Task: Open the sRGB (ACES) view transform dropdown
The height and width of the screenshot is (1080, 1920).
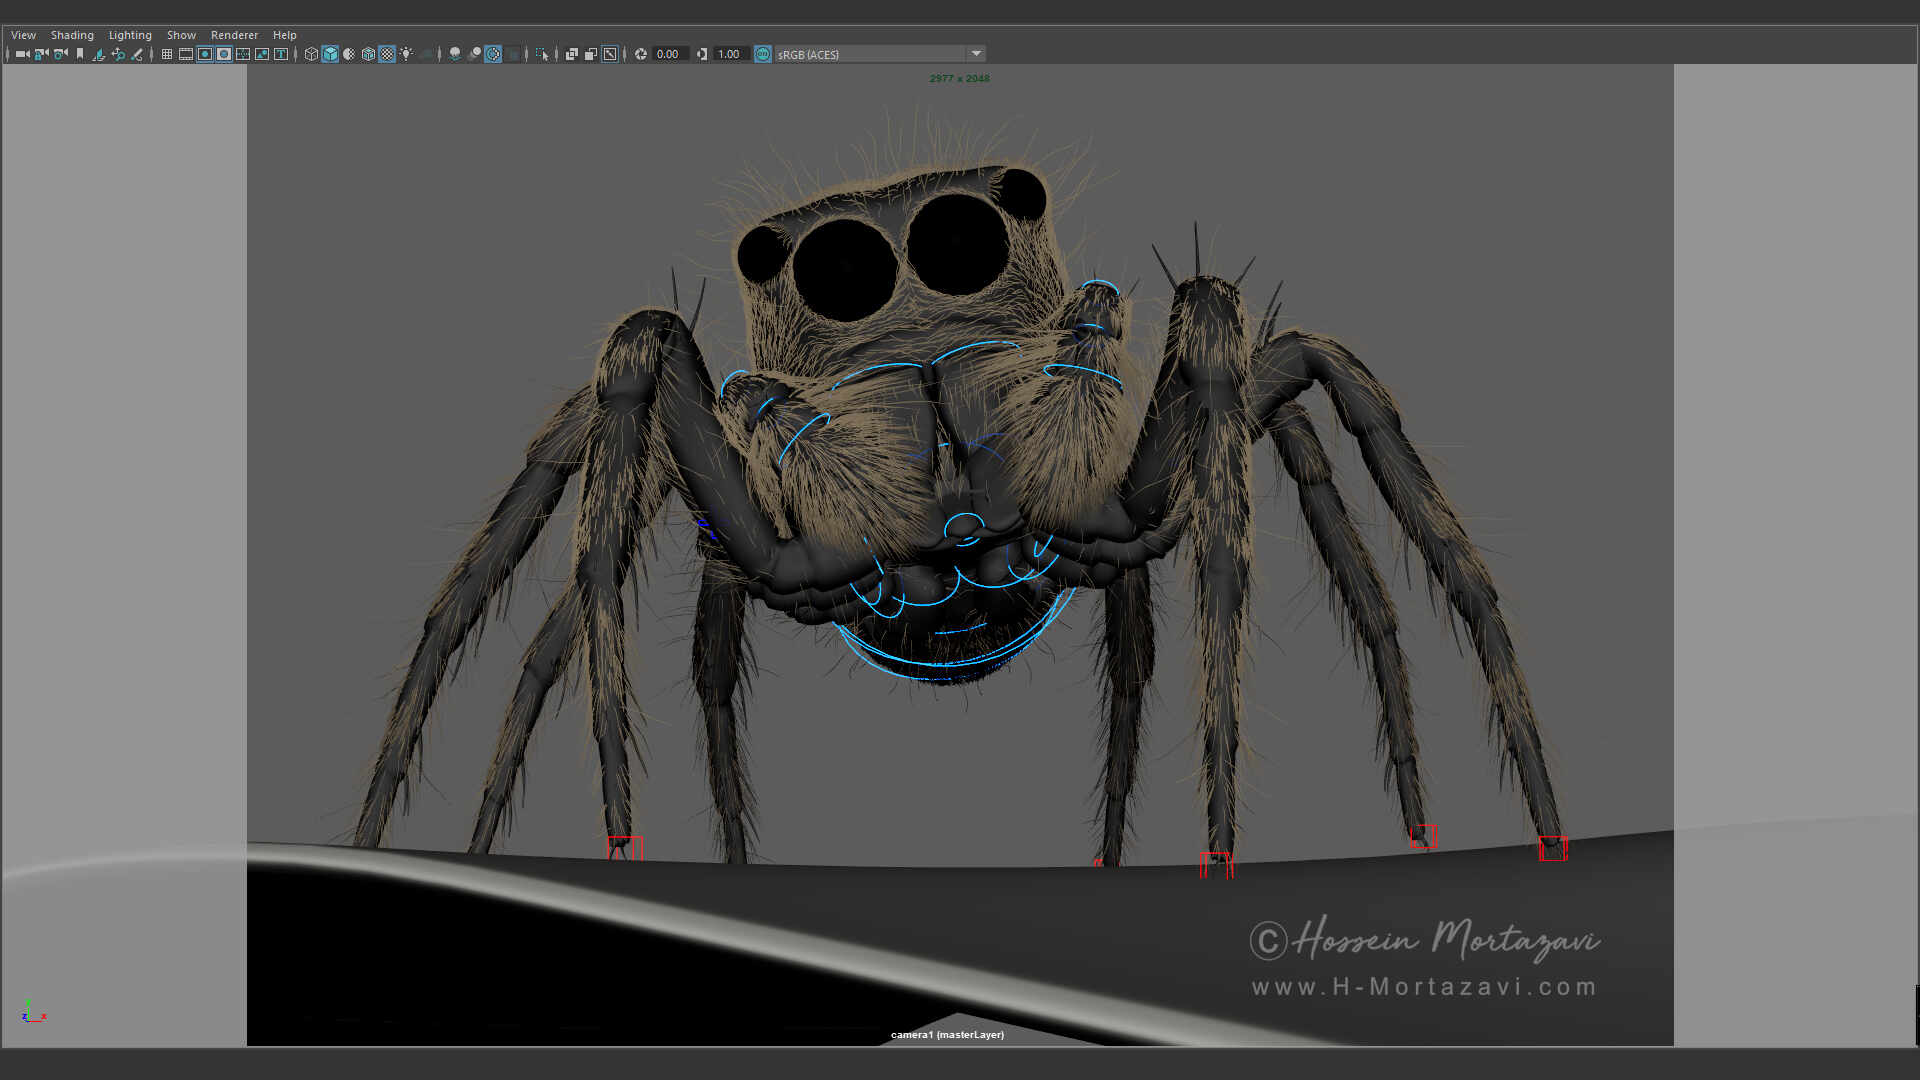Action: coord(977,54)
